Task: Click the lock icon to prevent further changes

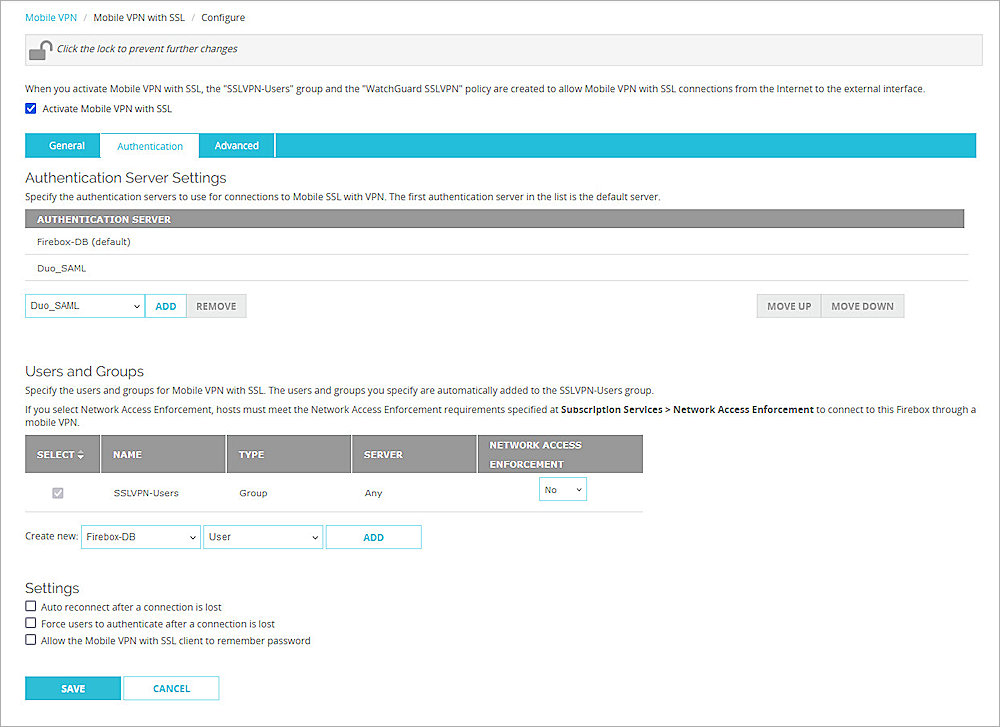Action: pyautogui.click(x=40, y=49)
